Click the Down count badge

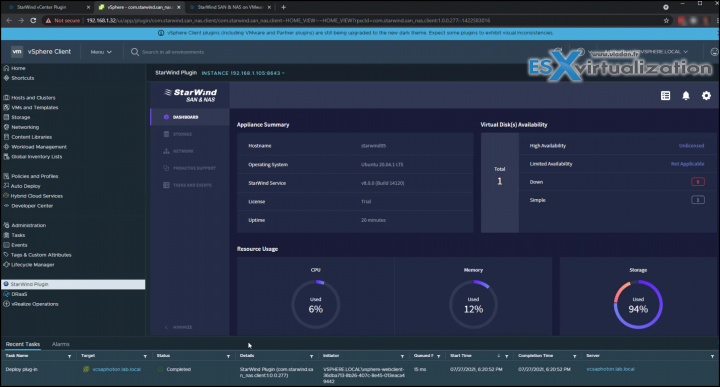tap(698, 182)
